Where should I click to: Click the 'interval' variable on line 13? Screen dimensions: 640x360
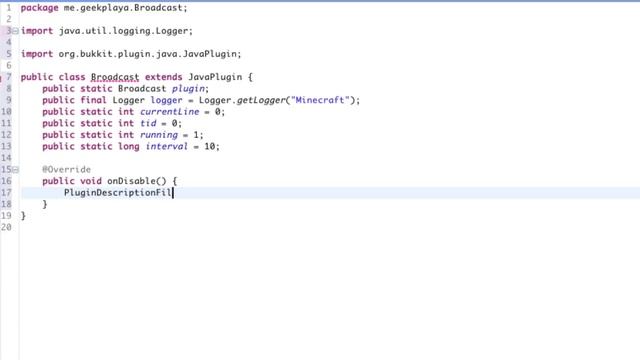[x=167, y=147]
